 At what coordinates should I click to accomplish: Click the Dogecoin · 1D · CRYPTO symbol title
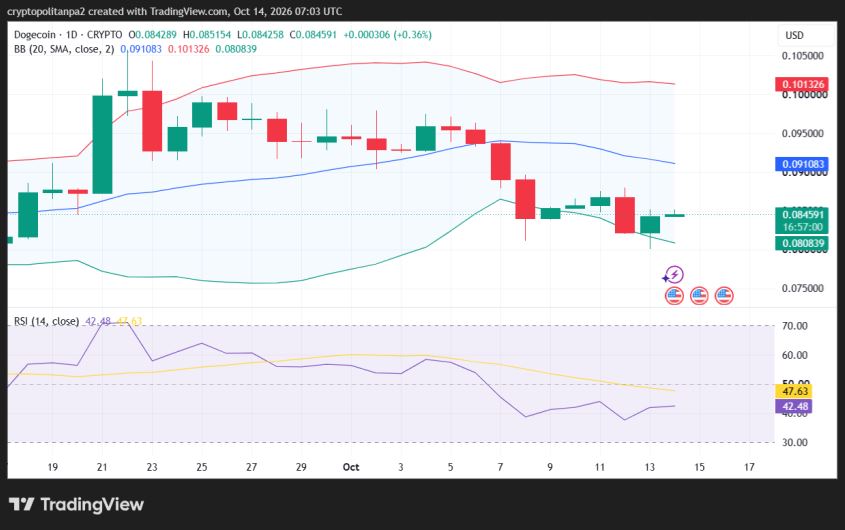68,35
